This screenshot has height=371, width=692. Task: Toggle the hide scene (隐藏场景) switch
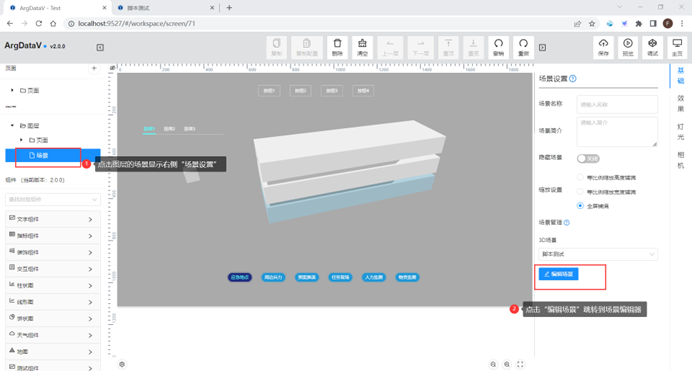point(588,158)
